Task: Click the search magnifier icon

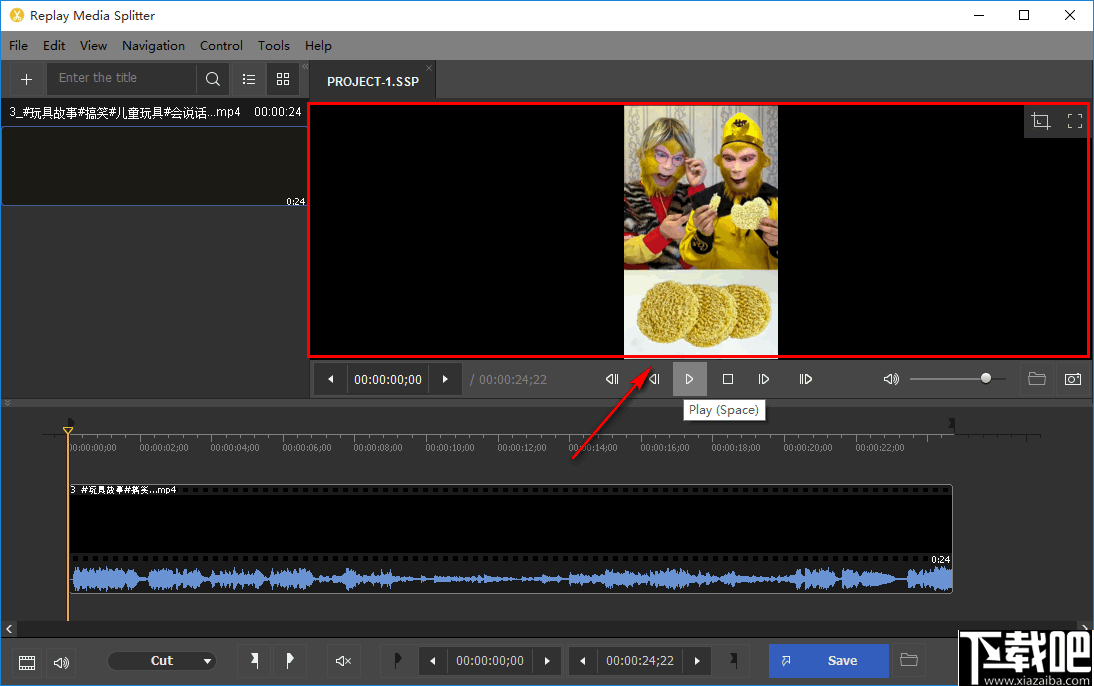Action: [x=212, y=78]
